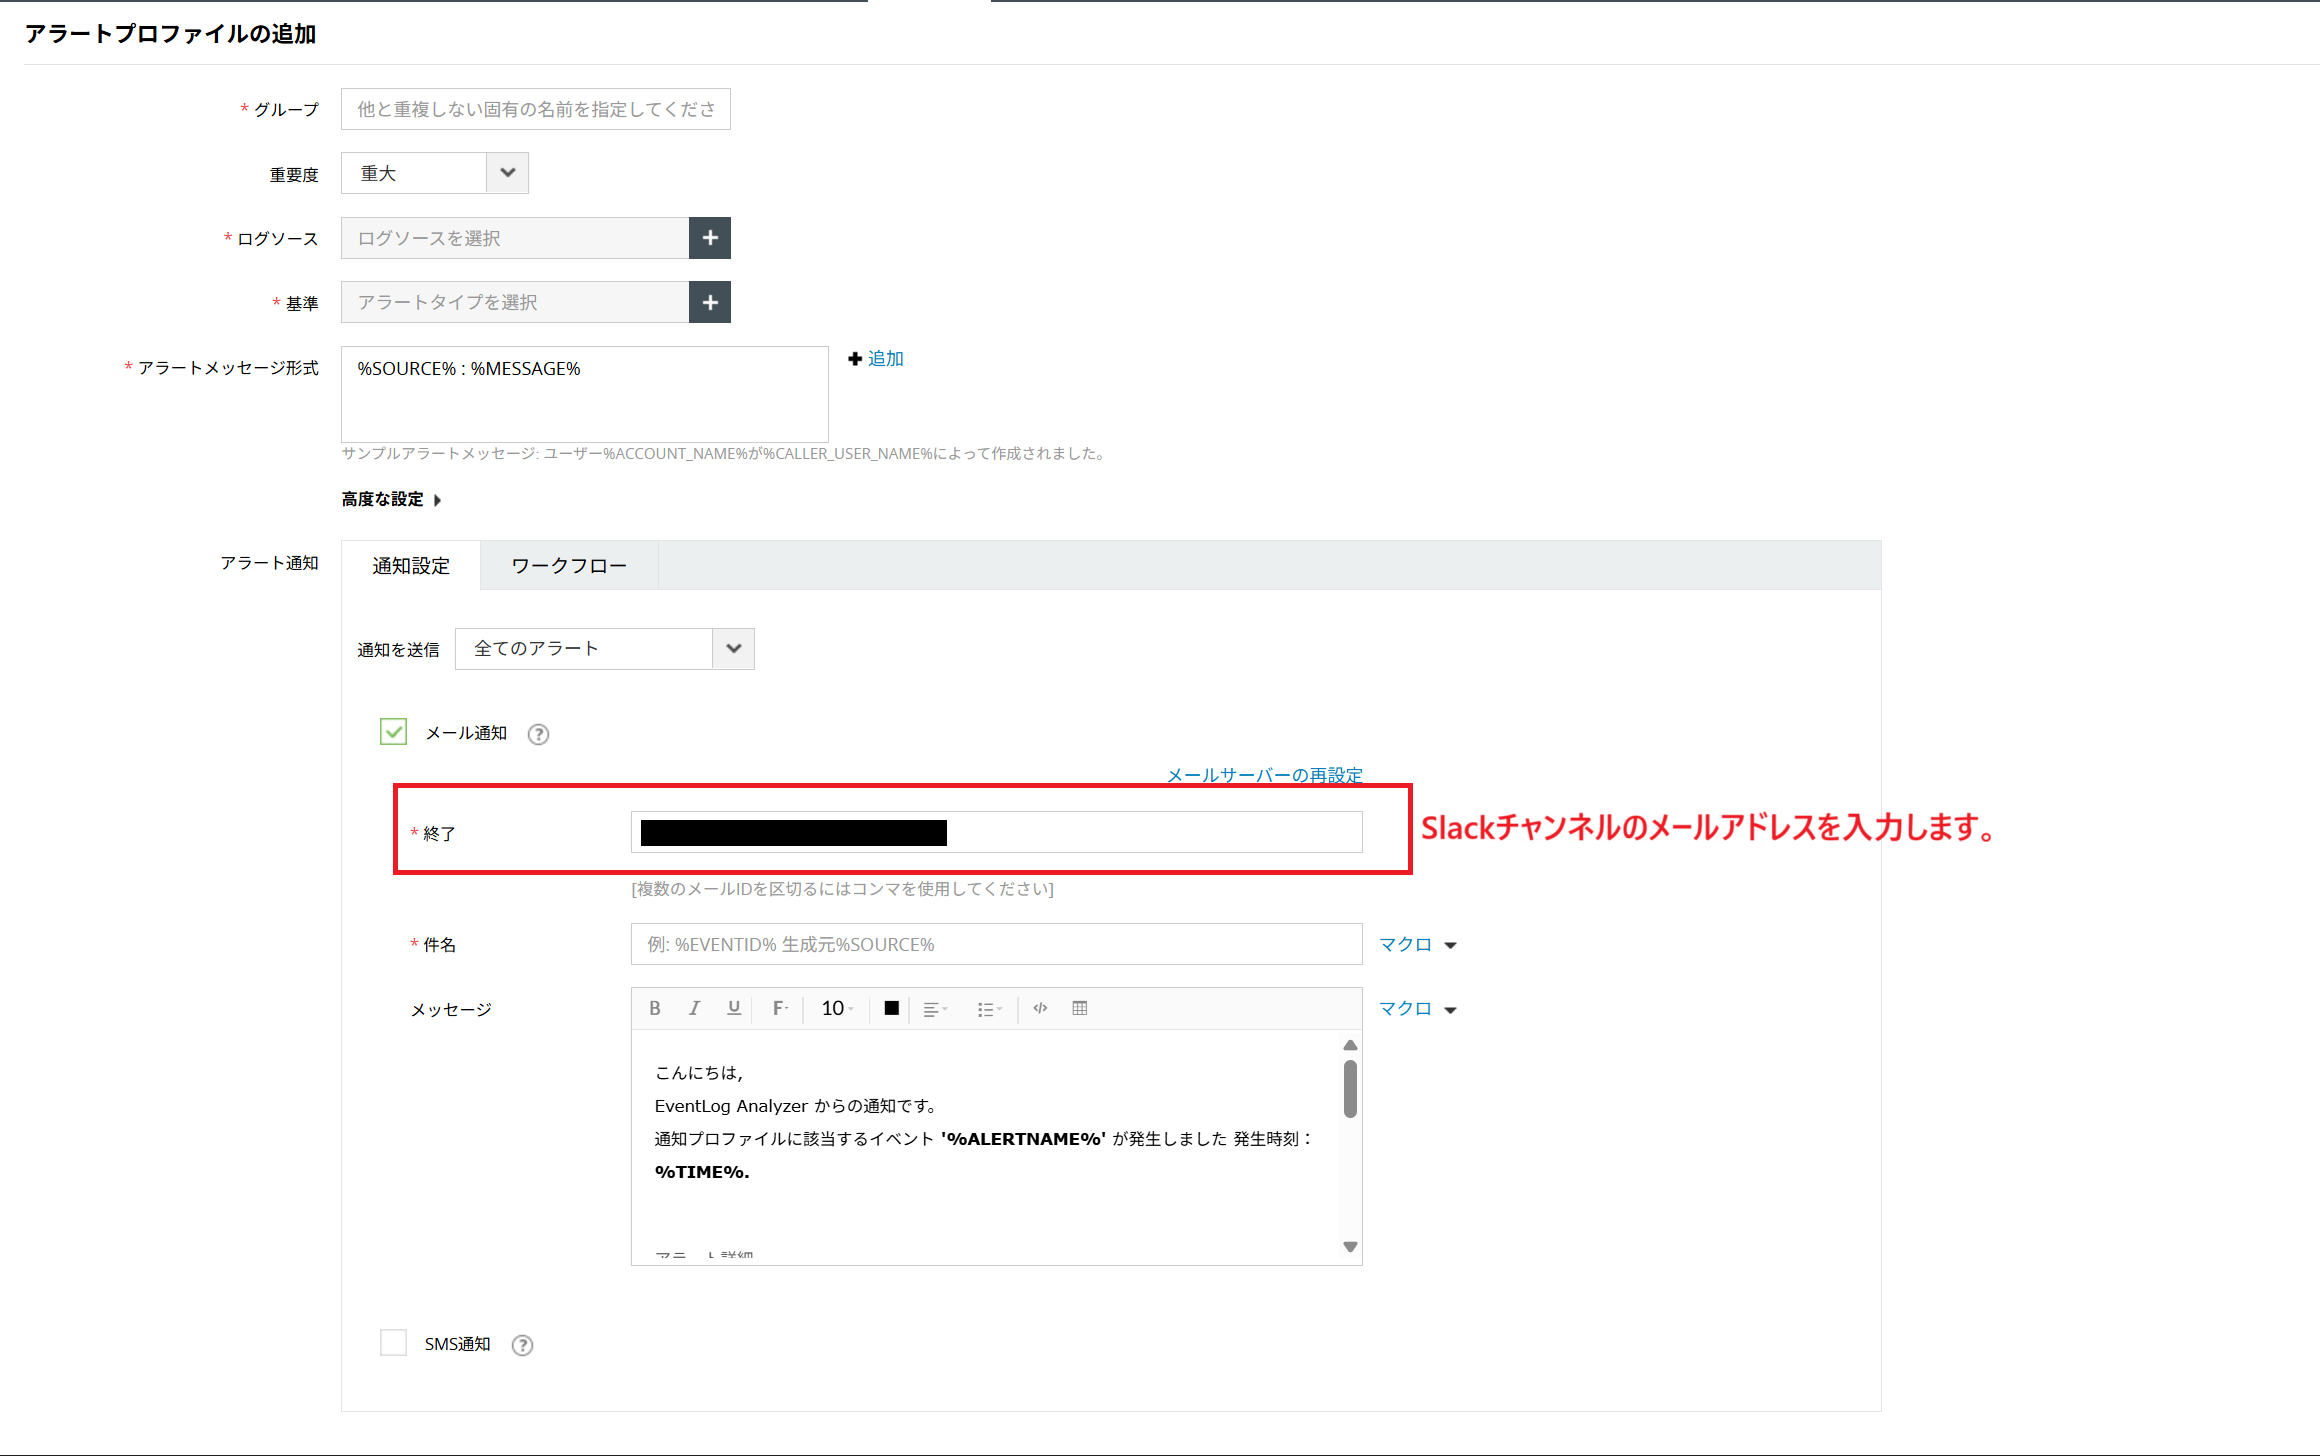
Task: Insert a table in the message
Action: click(x=1080, y=1008)
